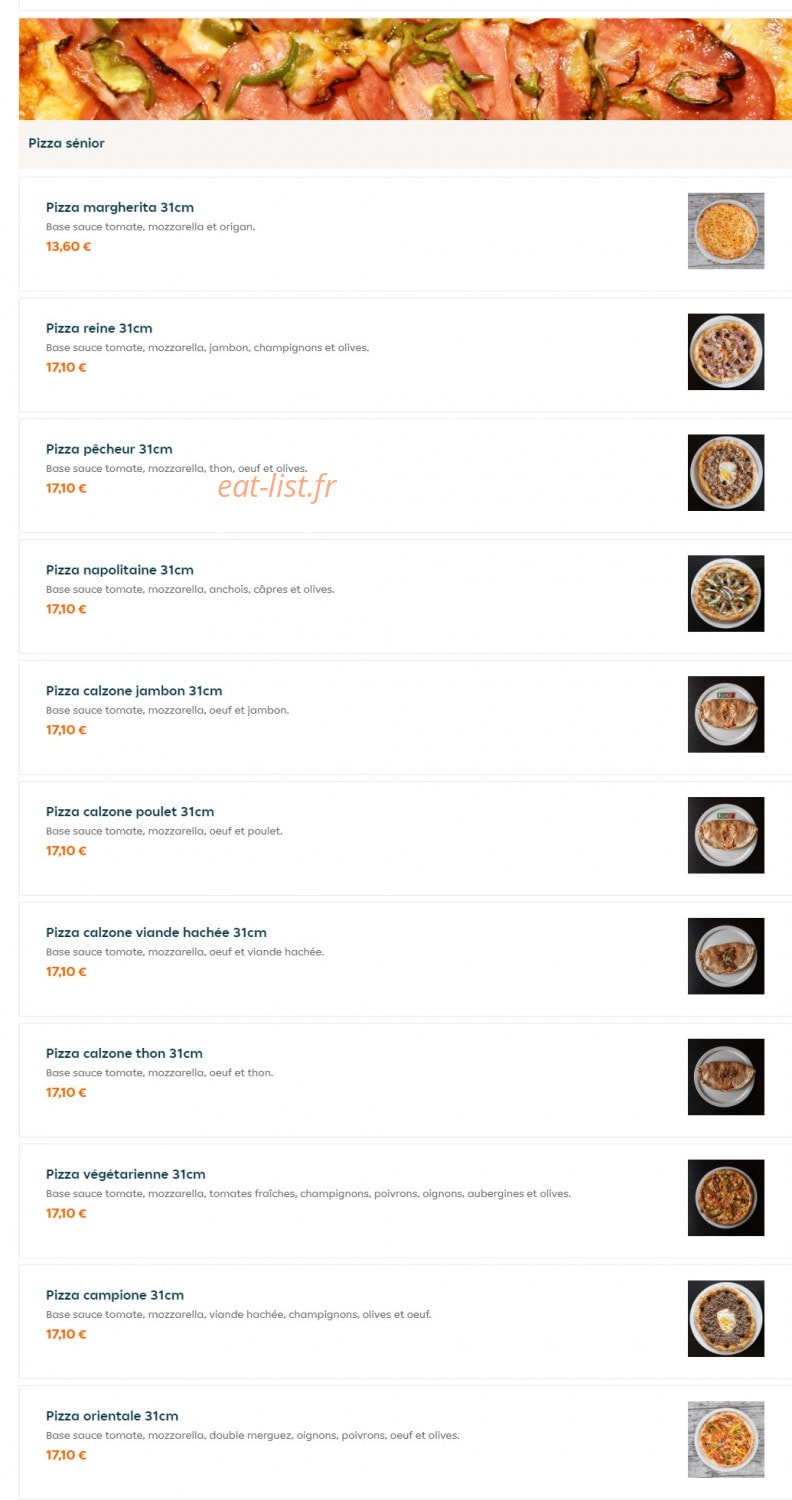Click the Pizza reine 31cm photo
The width and height of the screenshot is (792, 1500).
(x=725, y=352)
